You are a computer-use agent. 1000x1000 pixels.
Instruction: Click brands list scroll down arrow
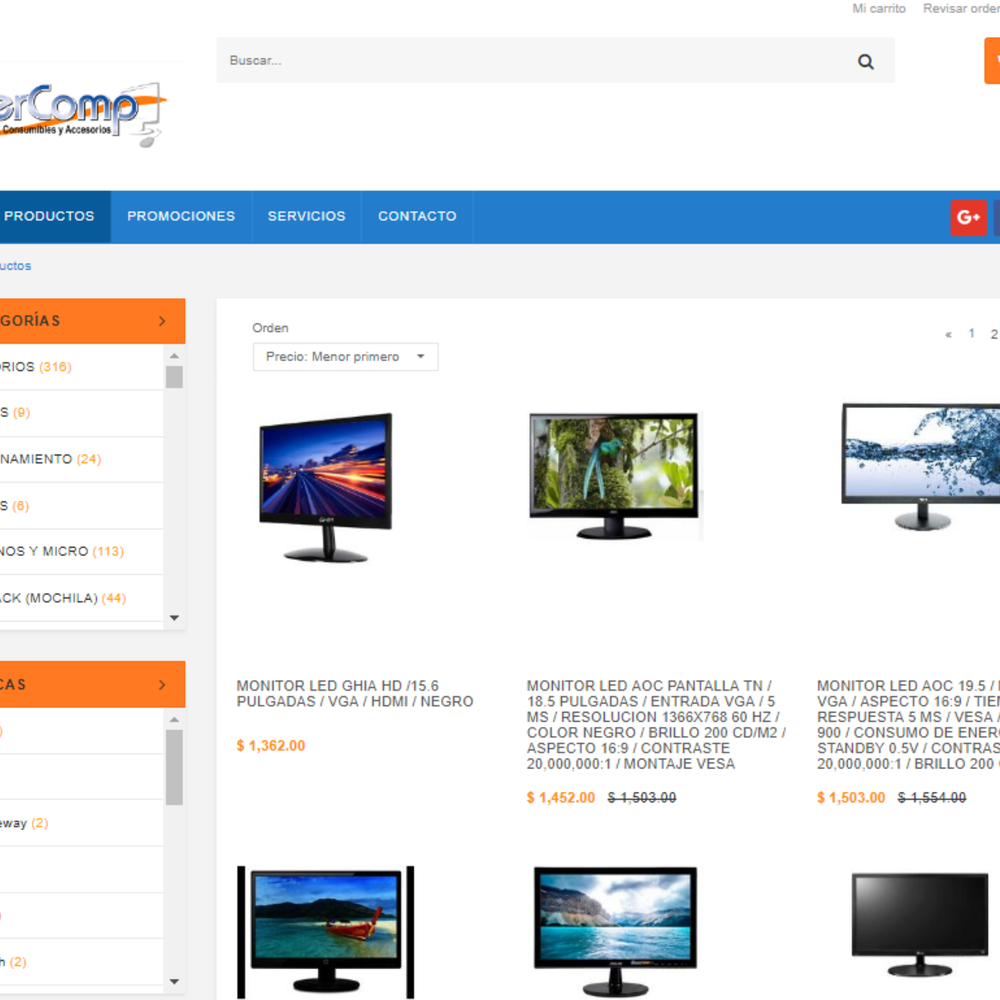pyautogui.click(x=174, y=982)
